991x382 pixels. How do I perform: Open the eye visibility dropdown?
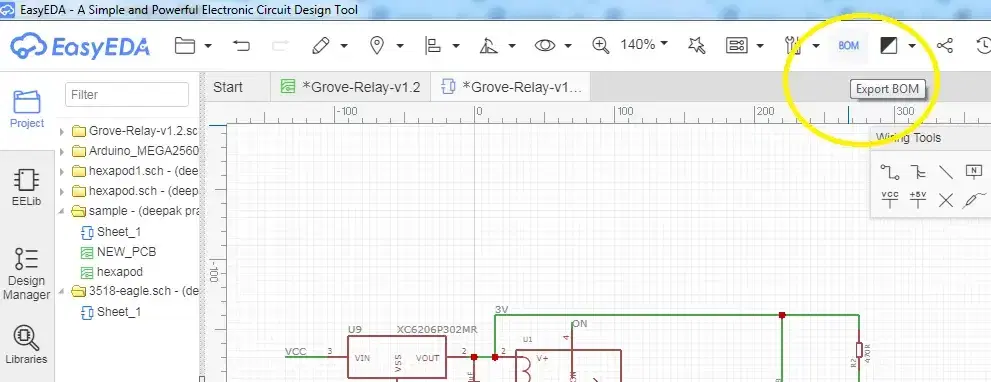(x=568, y=46)
